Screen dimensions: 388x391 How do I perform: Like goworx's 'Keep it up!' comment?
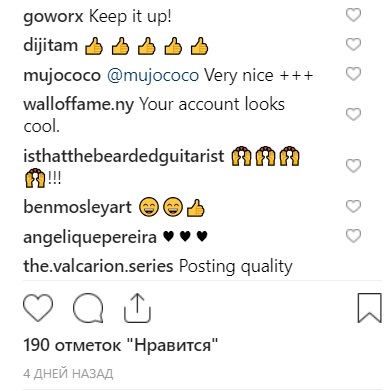click(353, 15)
